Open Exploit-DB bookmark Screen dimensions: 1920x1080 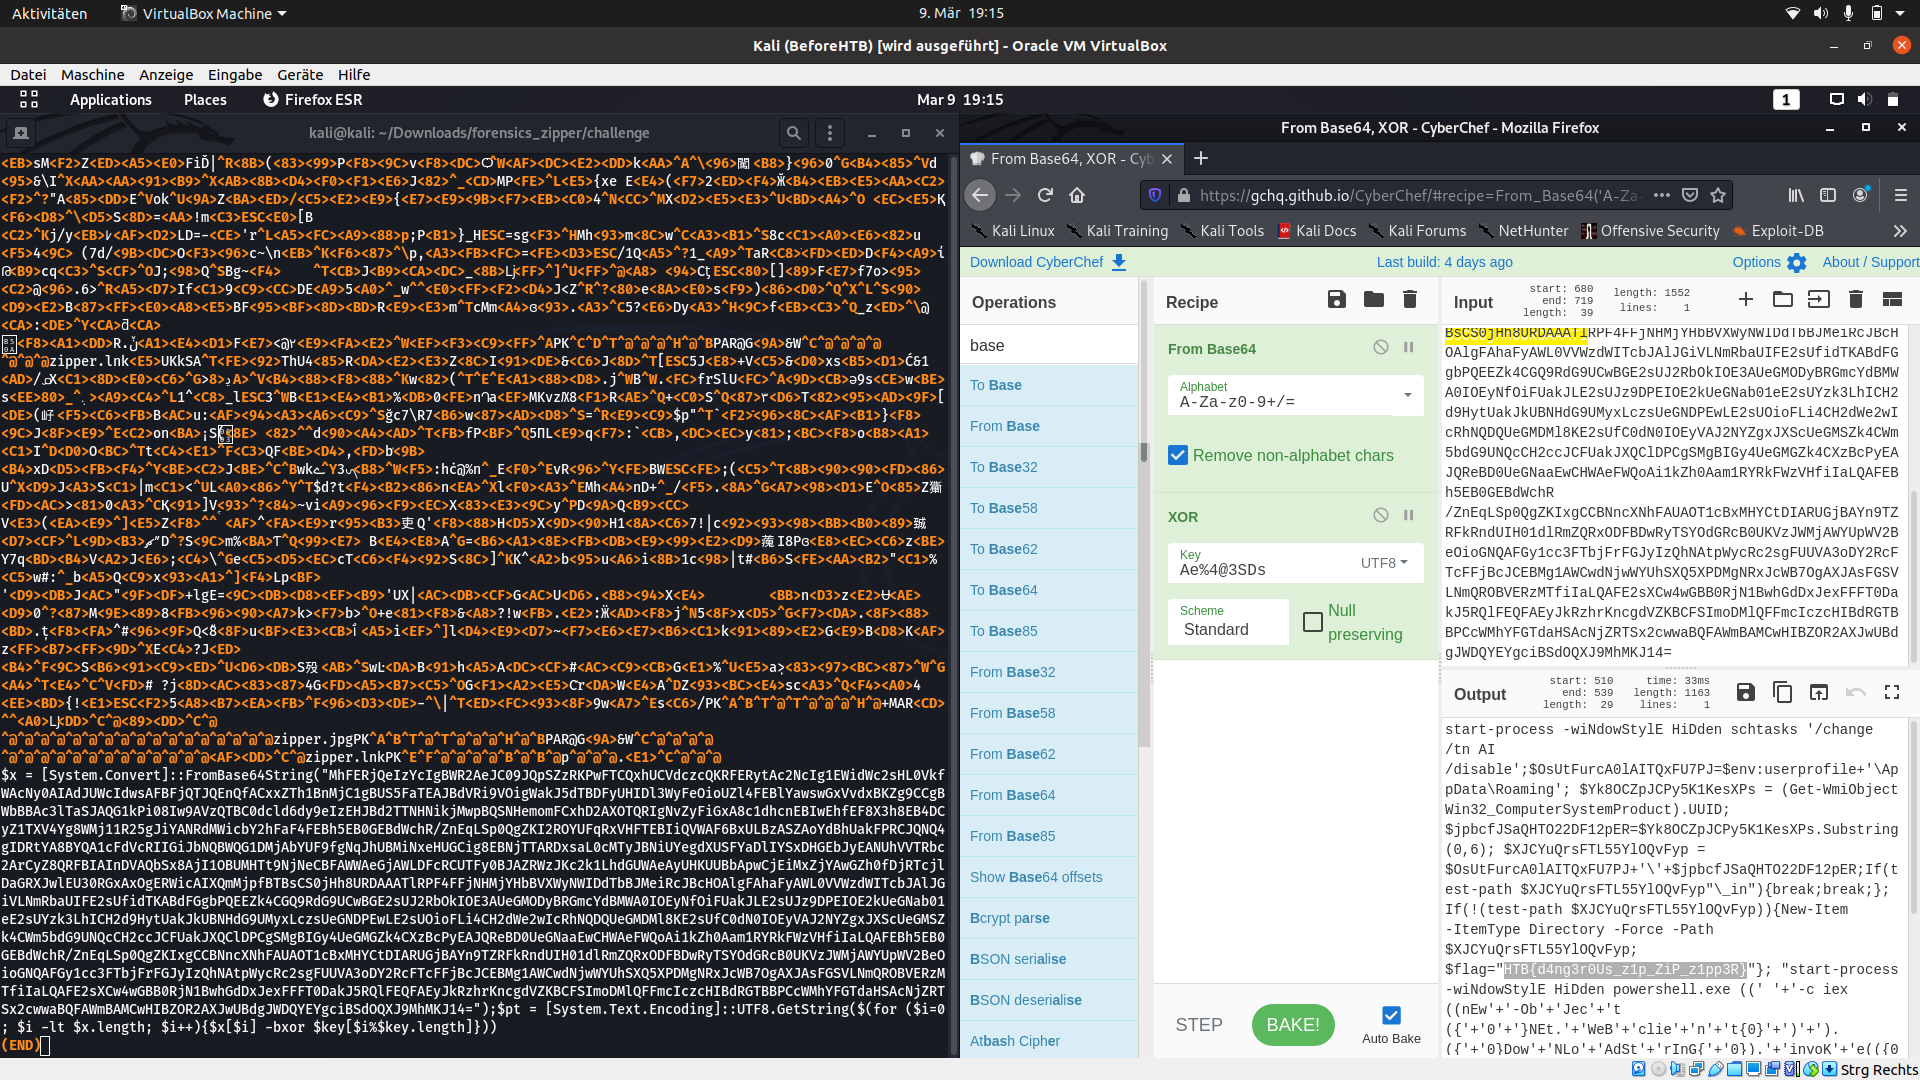1778,231
